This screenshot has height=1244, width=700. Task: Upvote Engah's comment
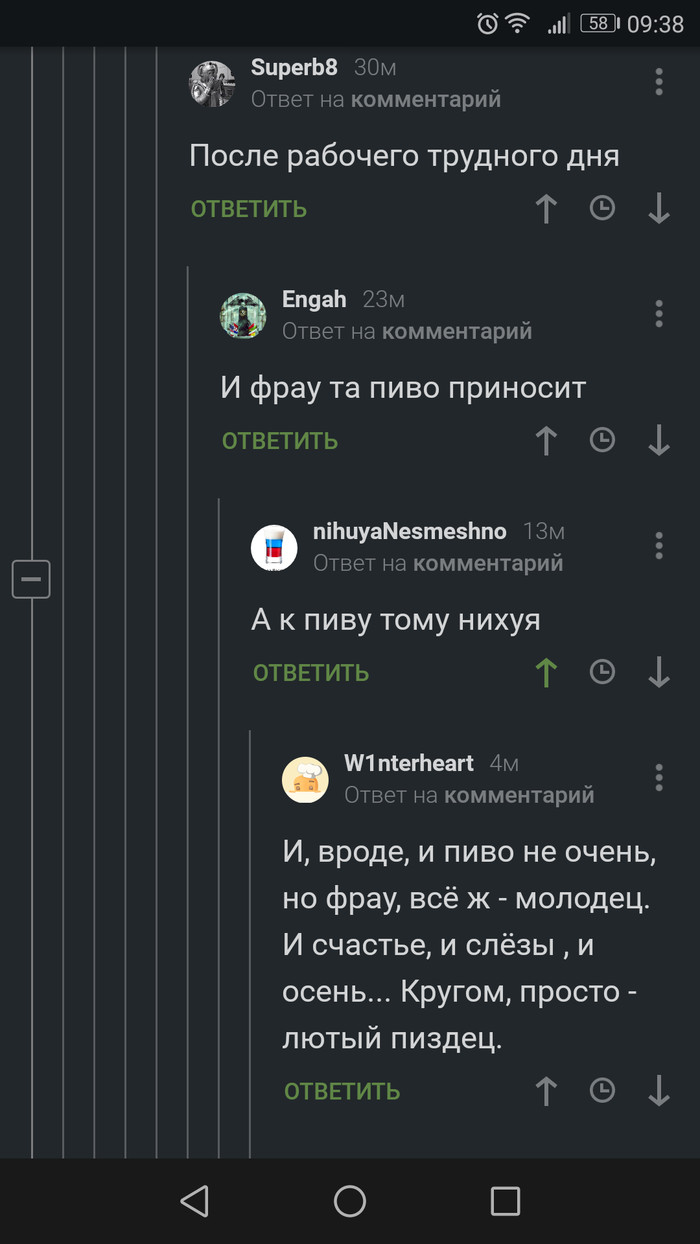point(546,441)
